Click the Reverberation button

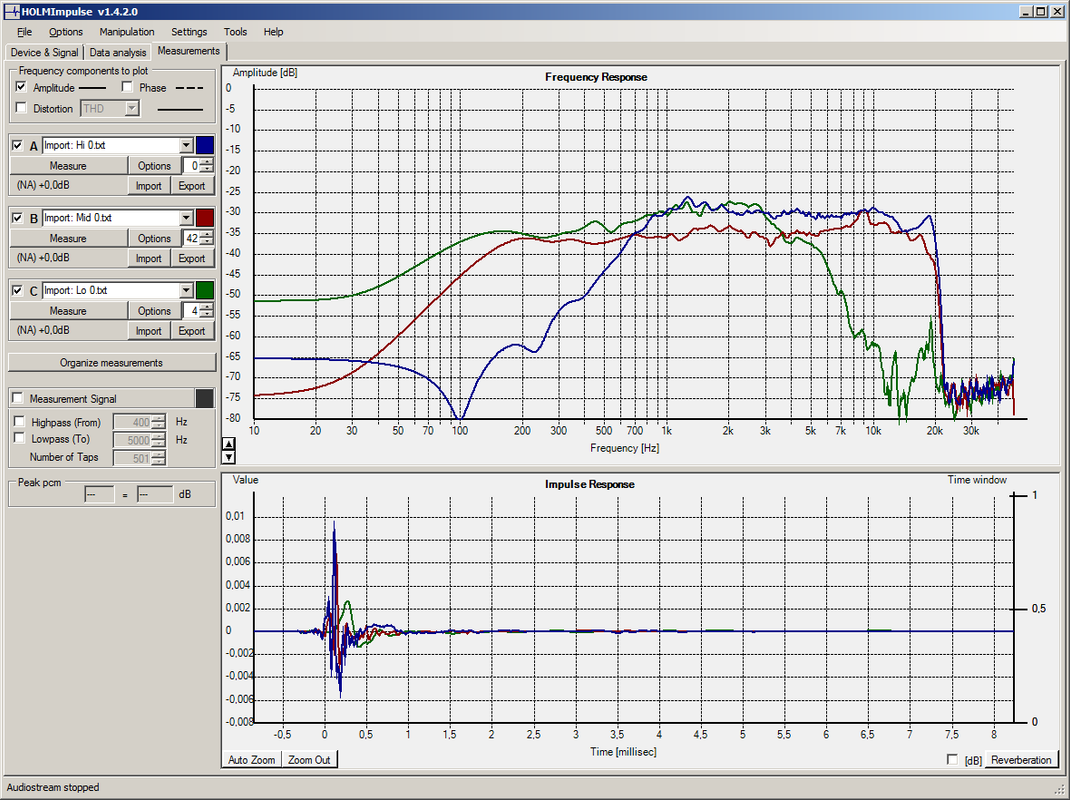(1021, 760)
